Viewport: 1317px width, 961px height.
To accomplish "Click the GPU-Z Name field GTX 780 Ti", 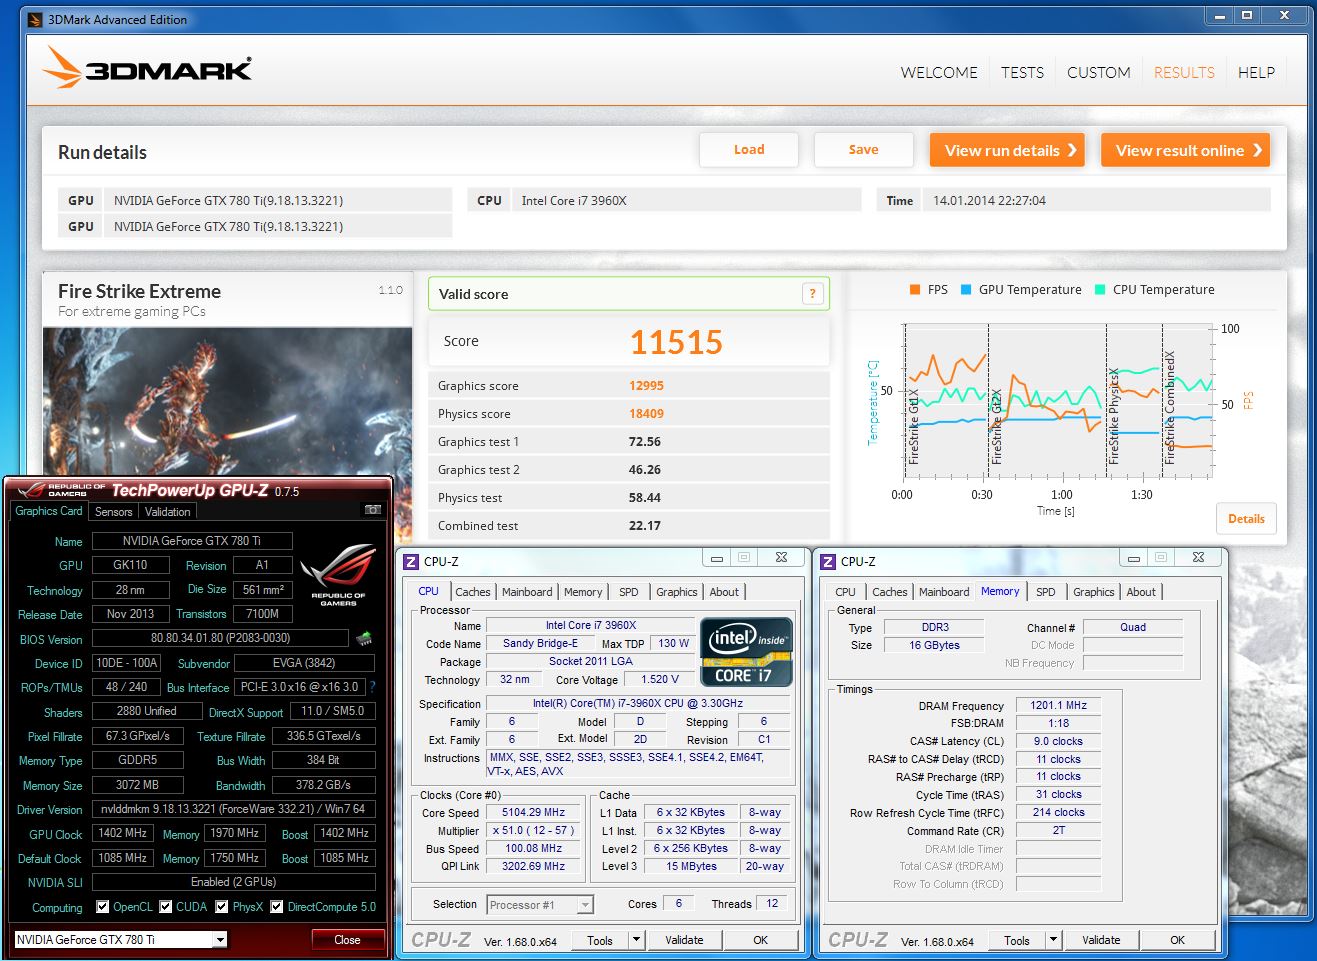I will 192,541.
